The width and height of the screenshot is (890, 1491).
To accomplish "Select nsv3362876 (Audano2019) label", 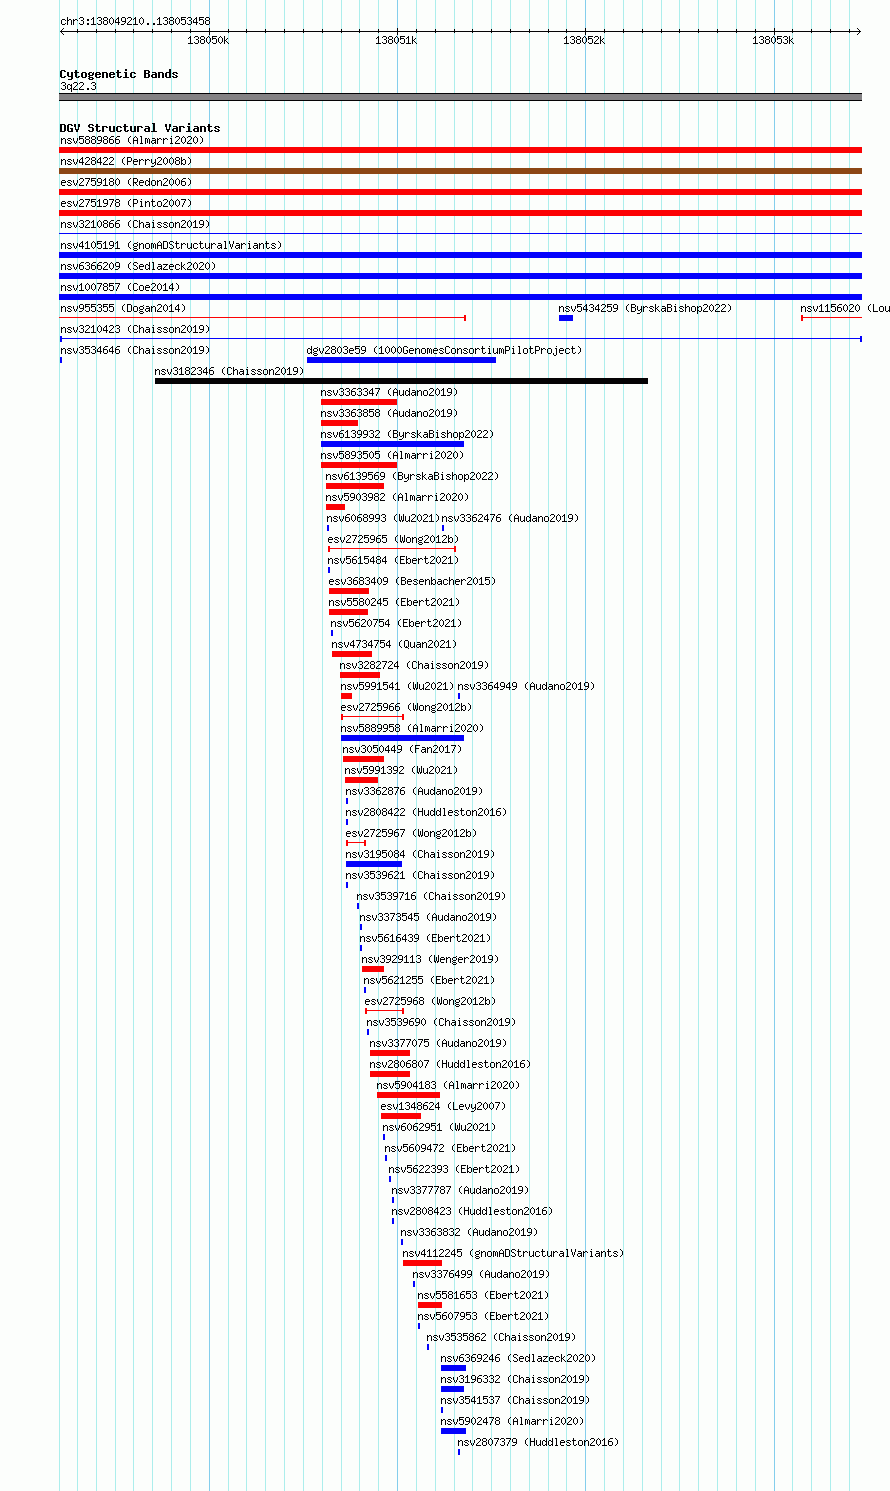I will 414,791.
